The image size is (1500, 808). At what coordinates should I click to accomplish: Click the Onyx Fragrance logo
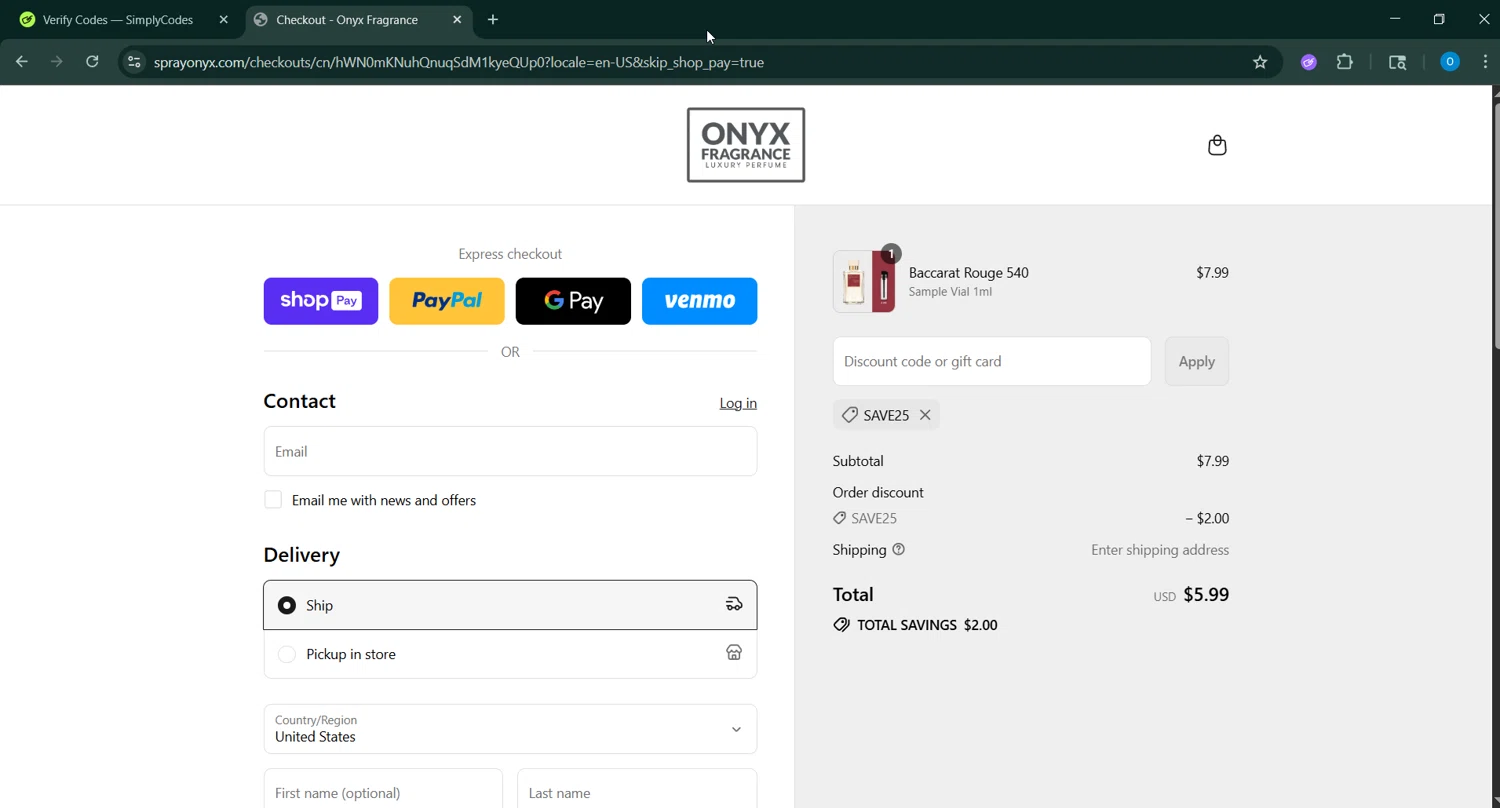point(746,145)
